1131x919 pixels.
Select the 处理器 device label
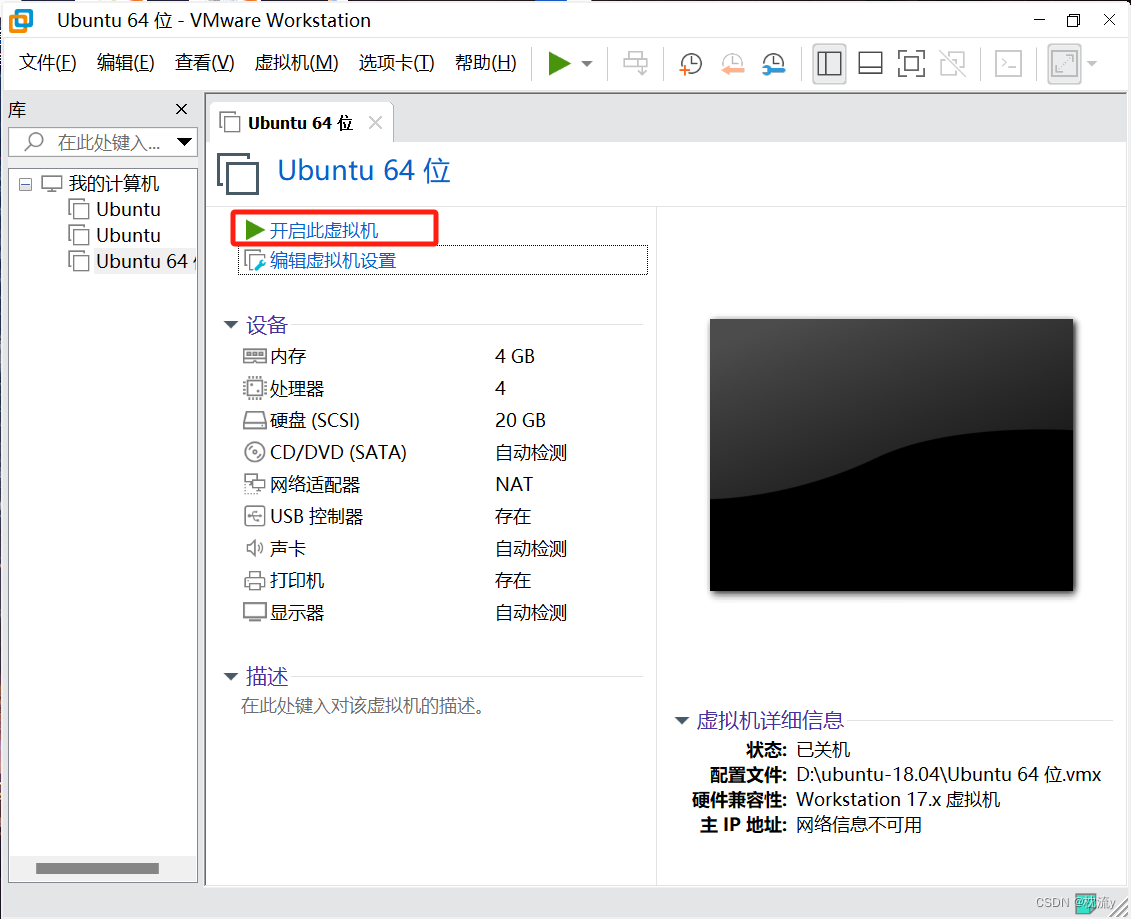click(296, 389)
